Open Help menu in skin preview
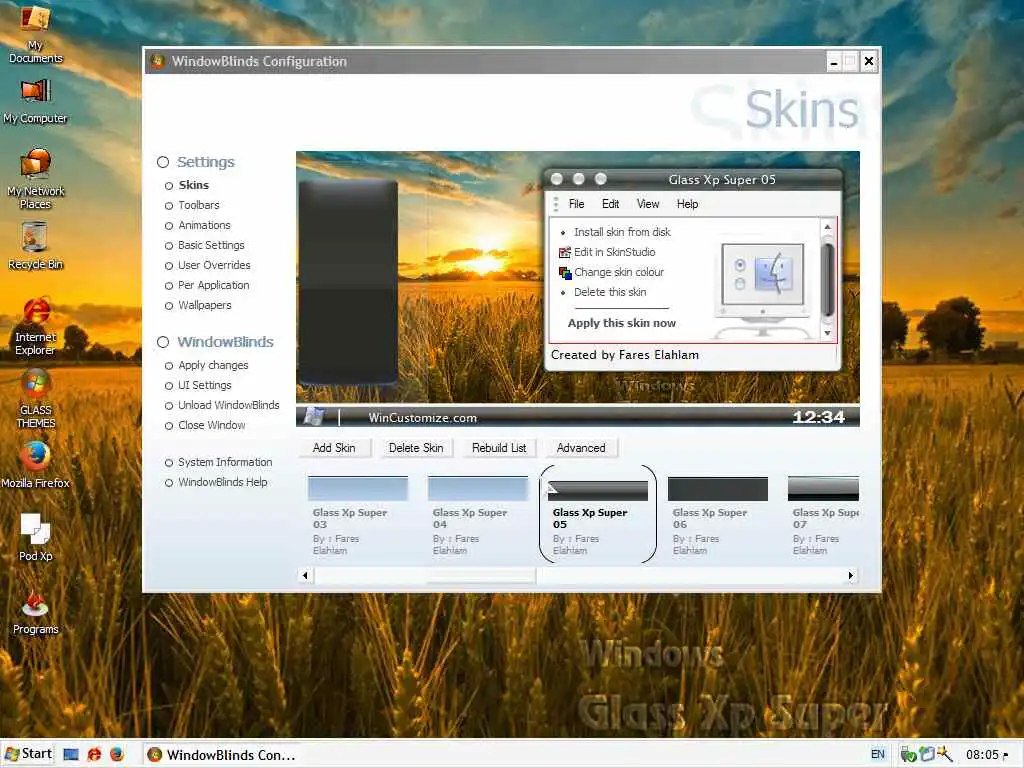Viewport: 1024px width, 768px height. [x=687, y=204]
